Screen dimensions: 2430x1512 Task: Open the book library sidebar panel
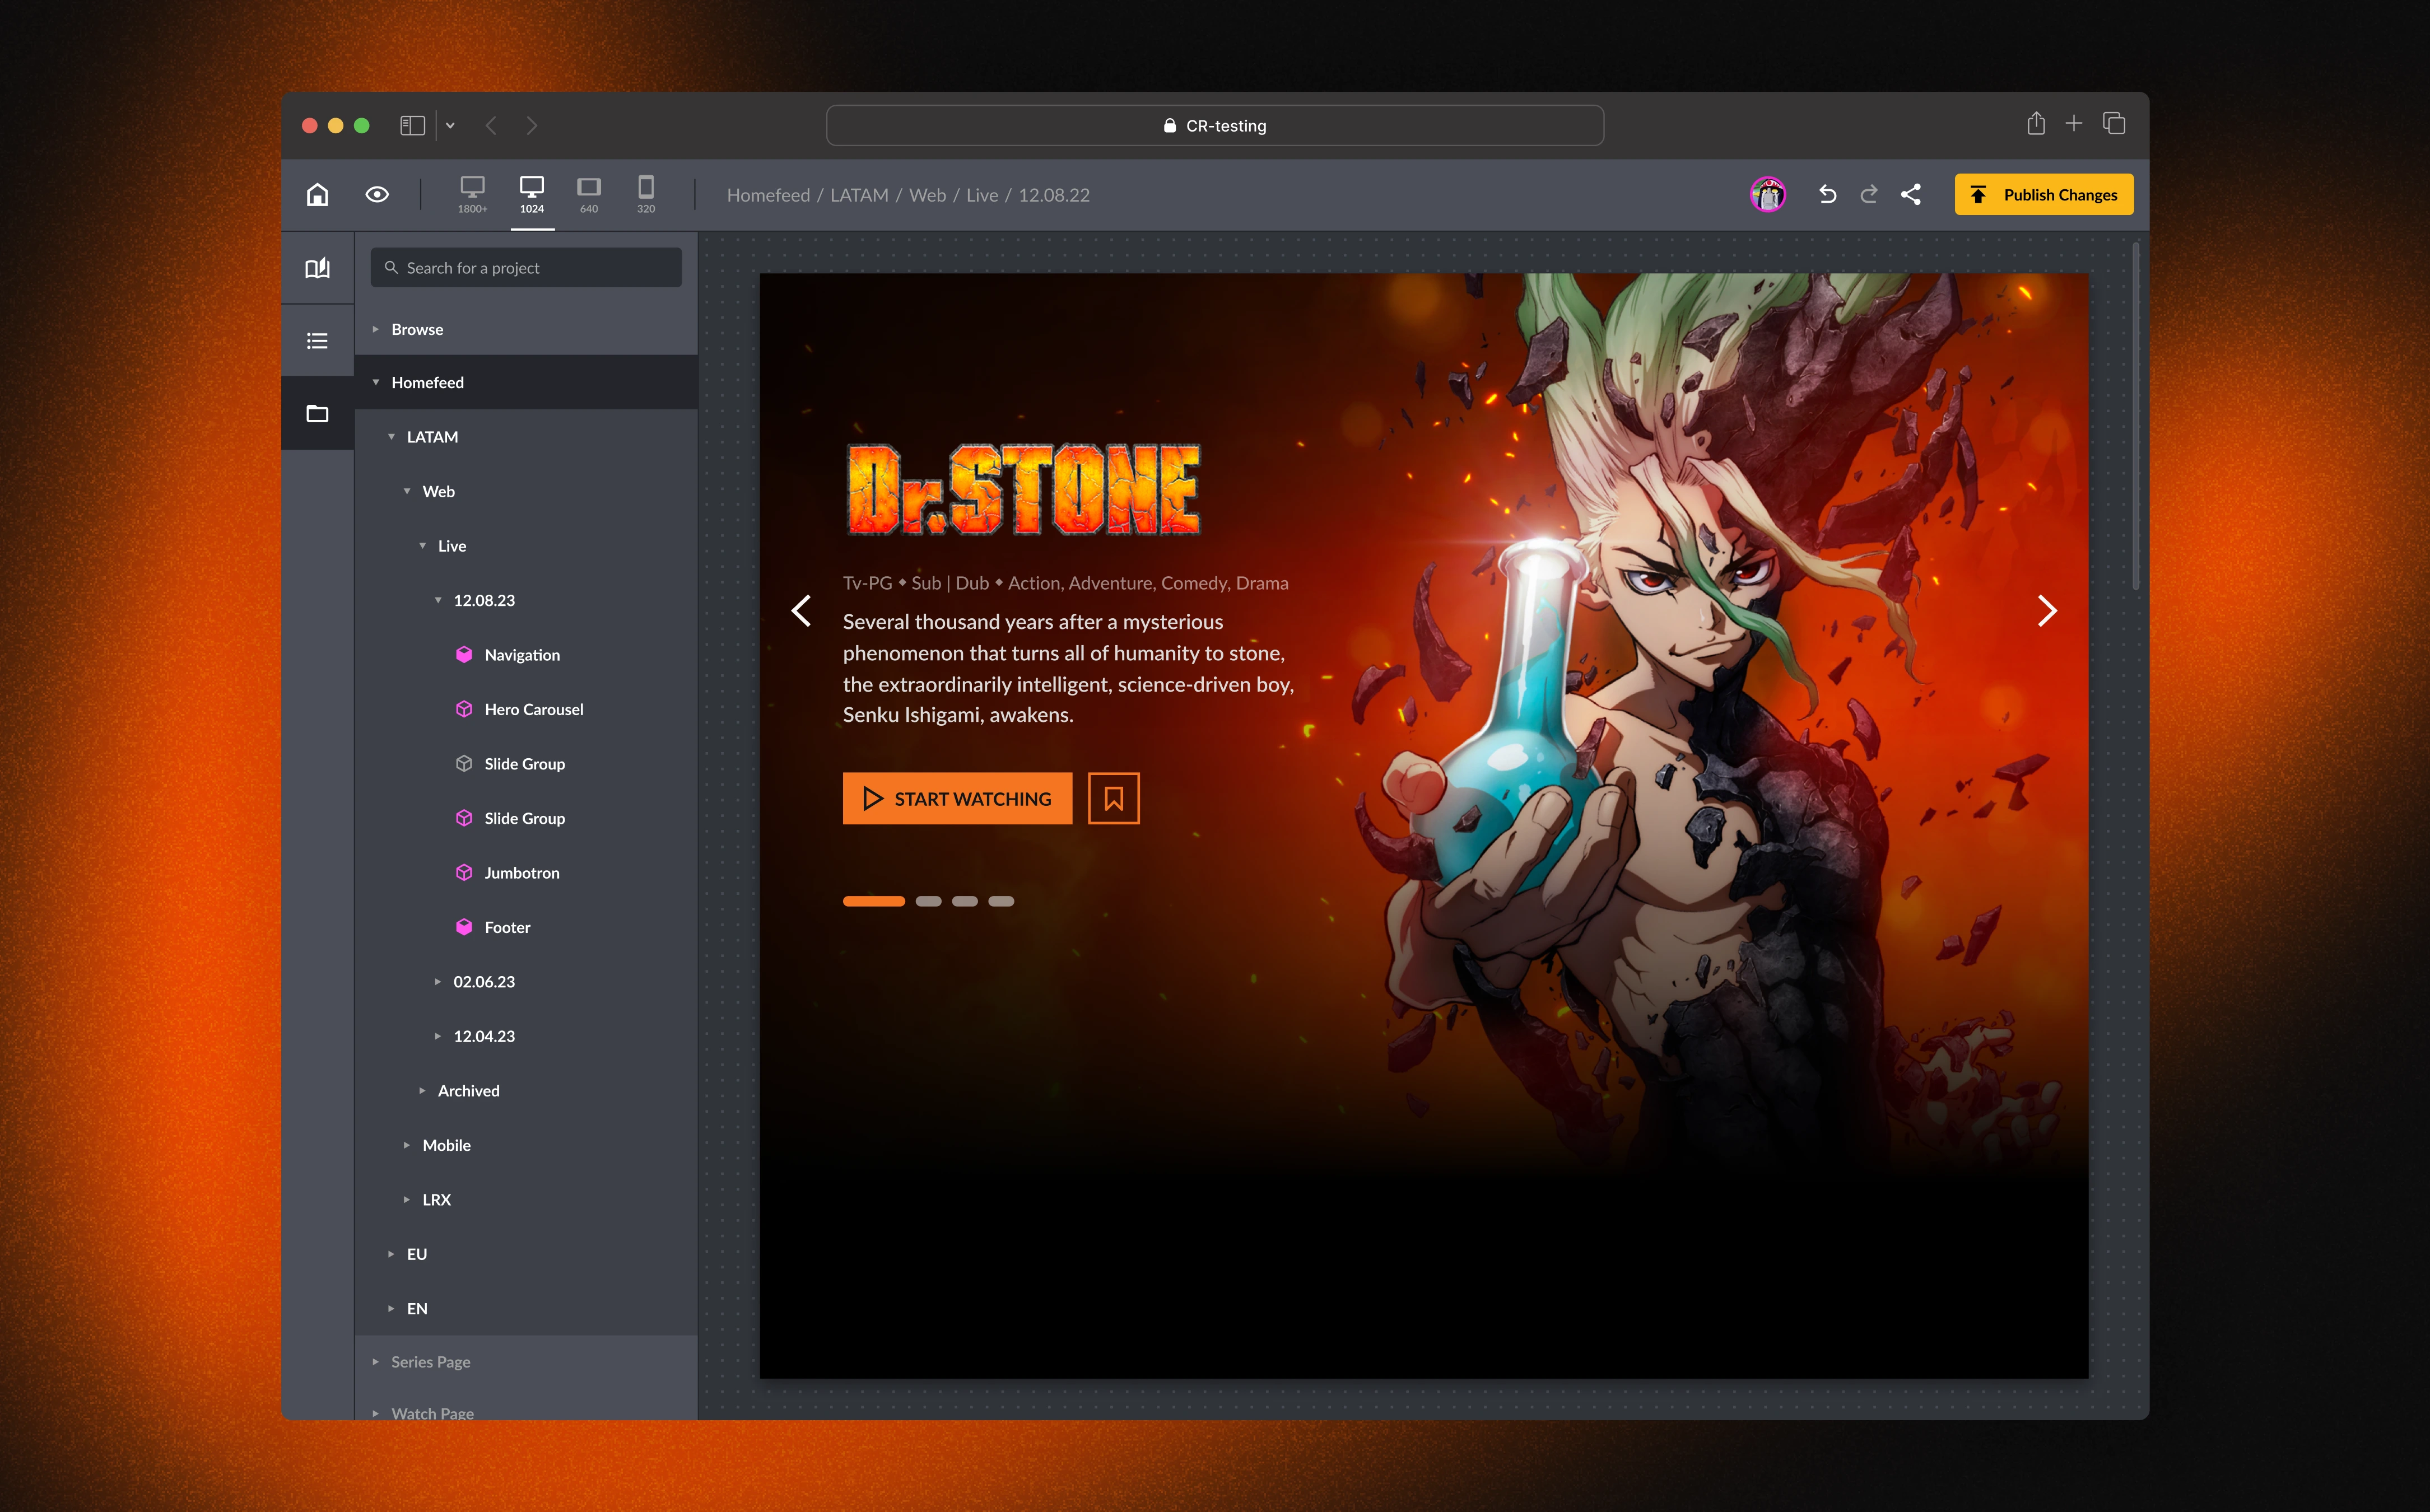tap(317, 268)
